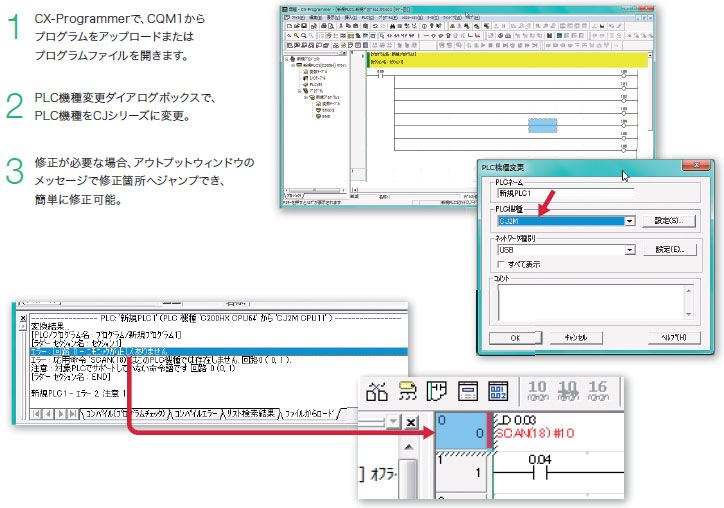Image resolution: width=724 pixels, height=508 pixels.
Task: Switch to the コンパイルエラー output tab
Action: (x=195, y=413)
